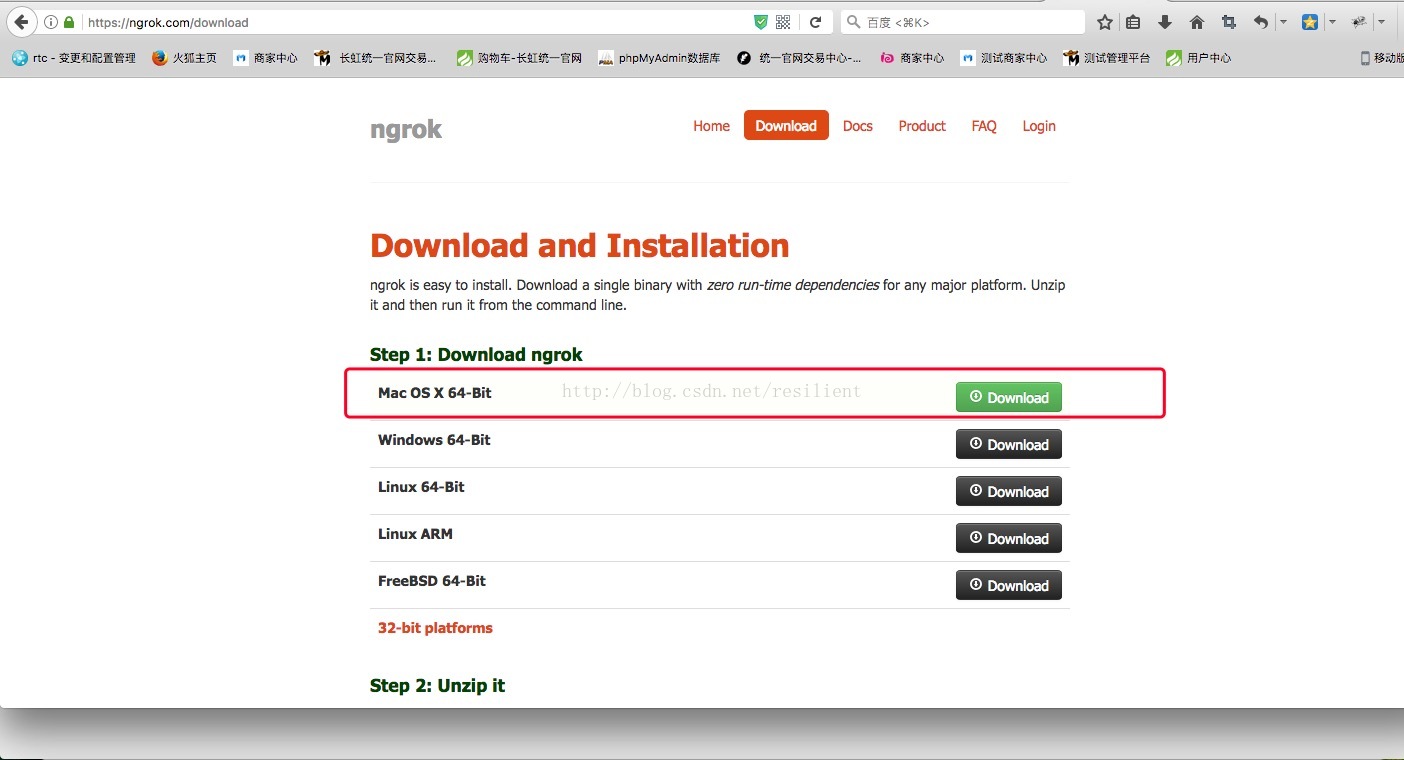This screenshot has height=760, width=1404.
Task: Click the magnifier icon in search box
Action: click(x=853, y=22)
